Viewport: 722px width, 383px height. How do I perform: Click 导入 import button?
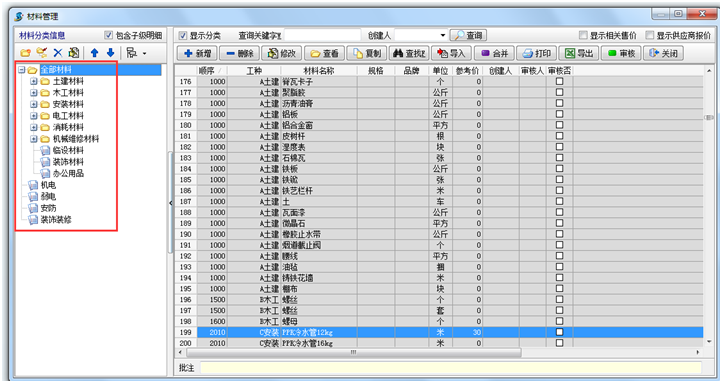click(451, 53)
